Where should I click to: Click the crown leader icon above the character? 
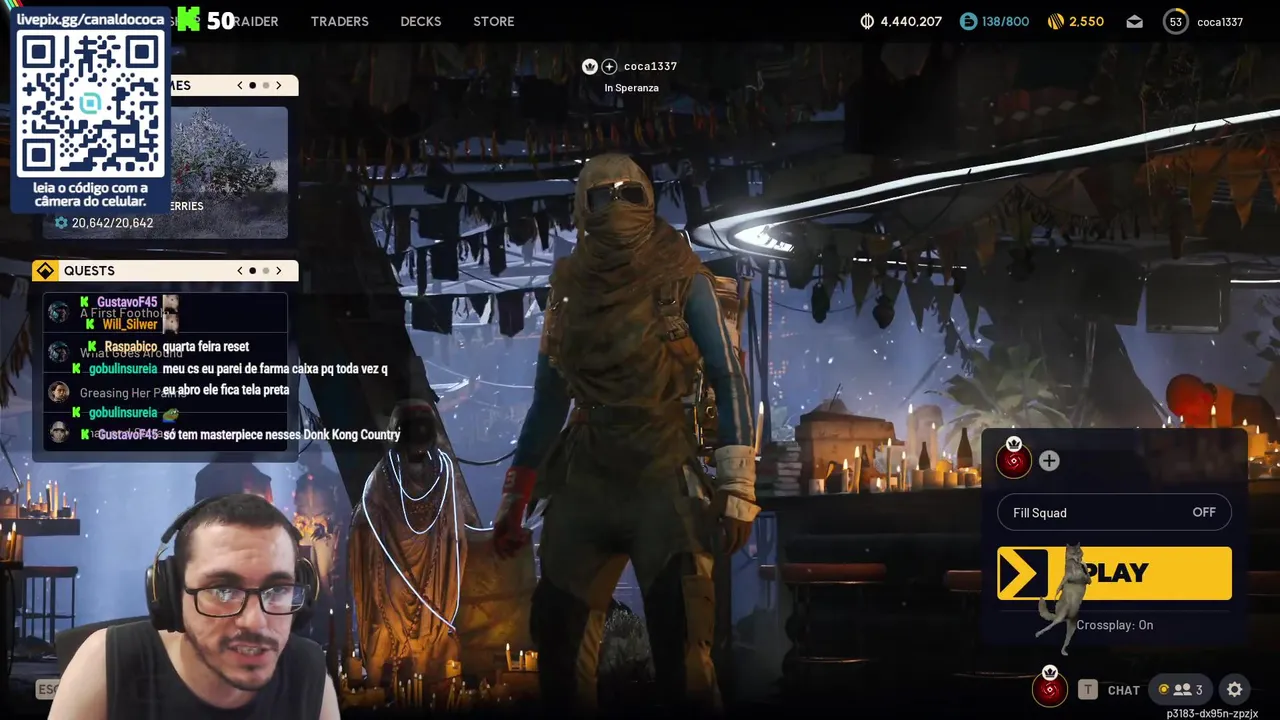coord(590,66)
